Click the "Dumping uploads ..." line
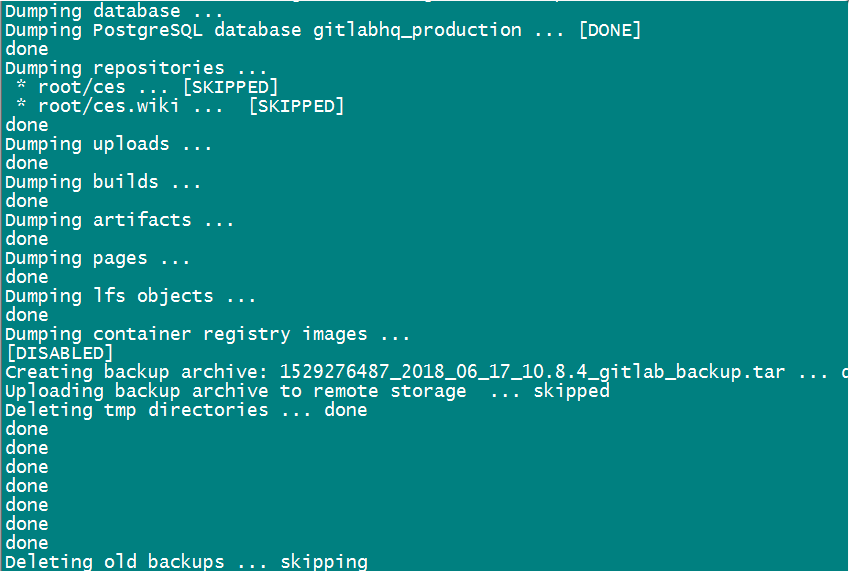 click(108, 144)
